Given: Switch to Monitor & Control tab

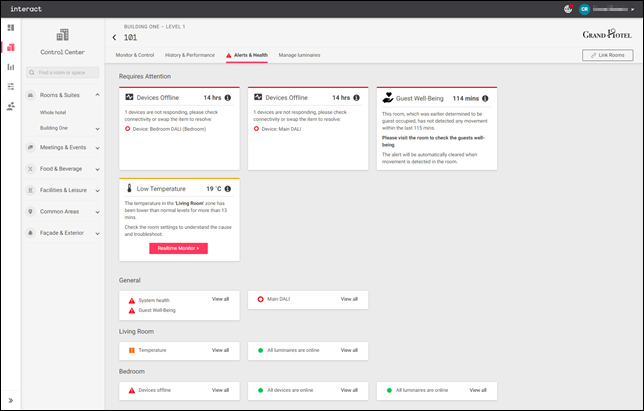Looking at the screenshot, I should pos(135,55).
